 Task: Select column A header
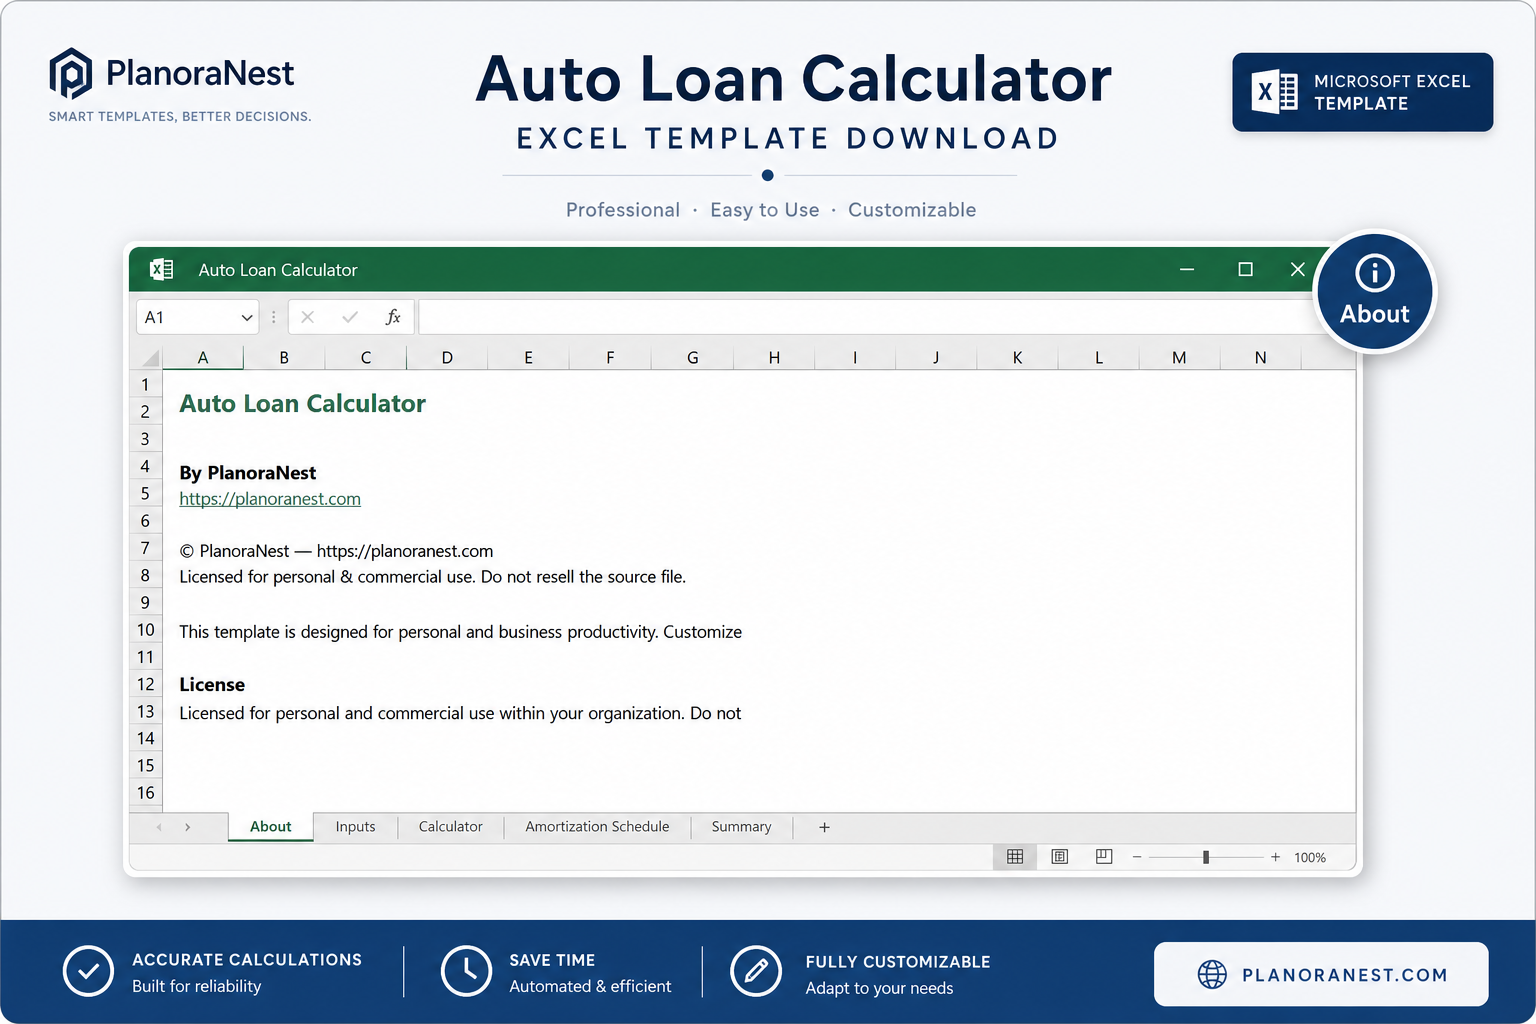[203, 357]
